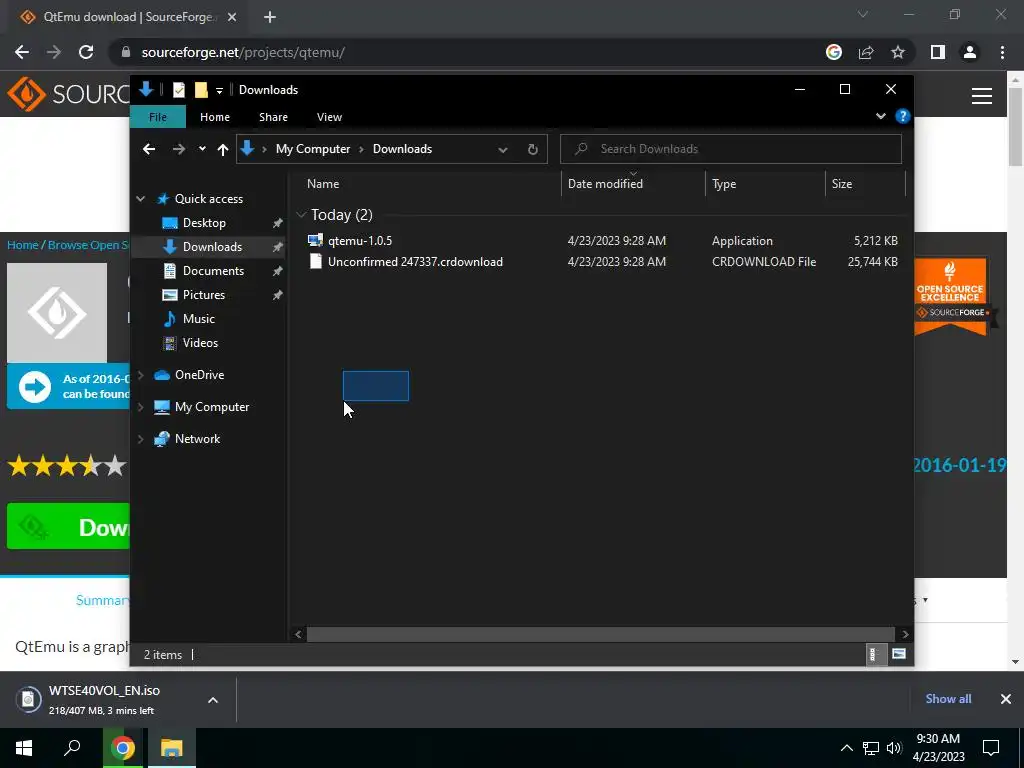This screenshot has width=1024, height=768.
Task: Open SourceForge hamburger menu
Action: (982, 96)
